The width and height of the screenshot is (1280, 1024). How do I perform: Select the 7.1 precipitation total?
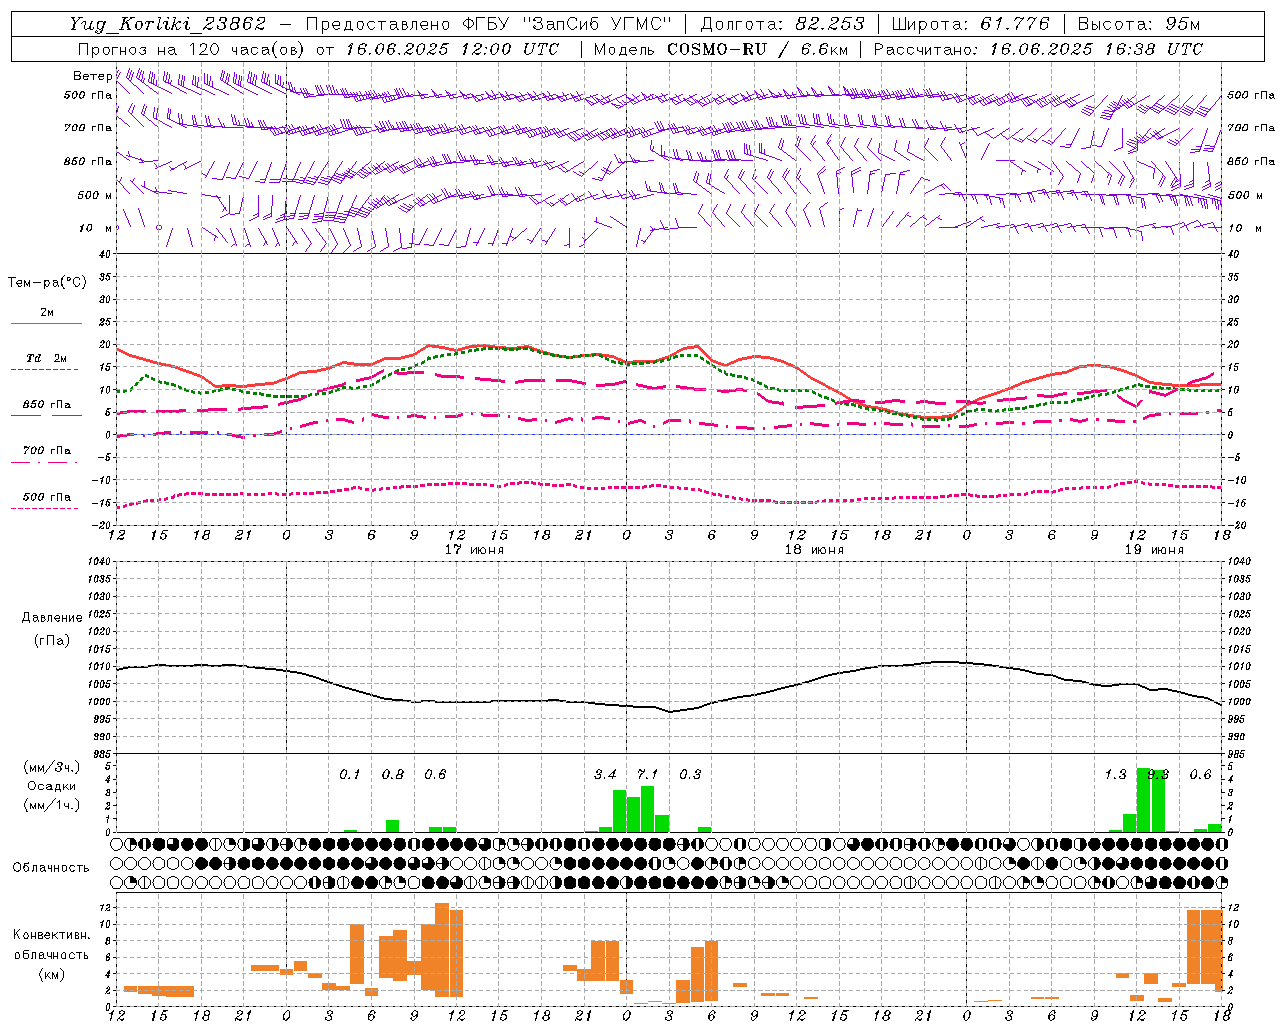click(648, 774)
